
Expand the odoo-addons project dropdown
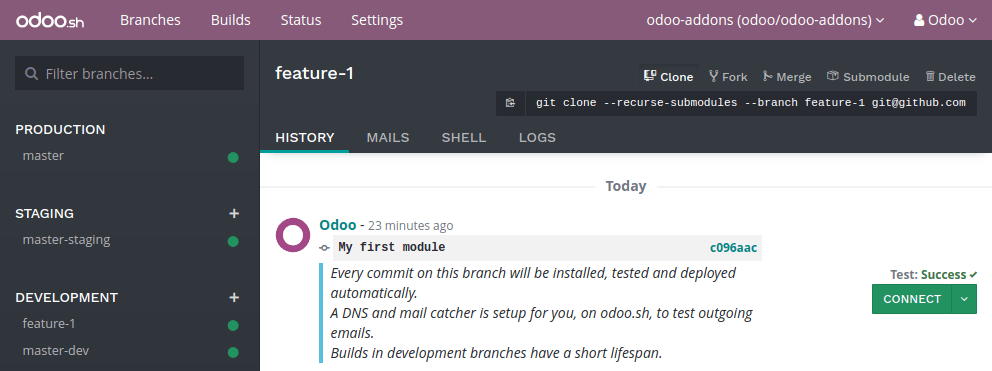click(x=765, y=20)
